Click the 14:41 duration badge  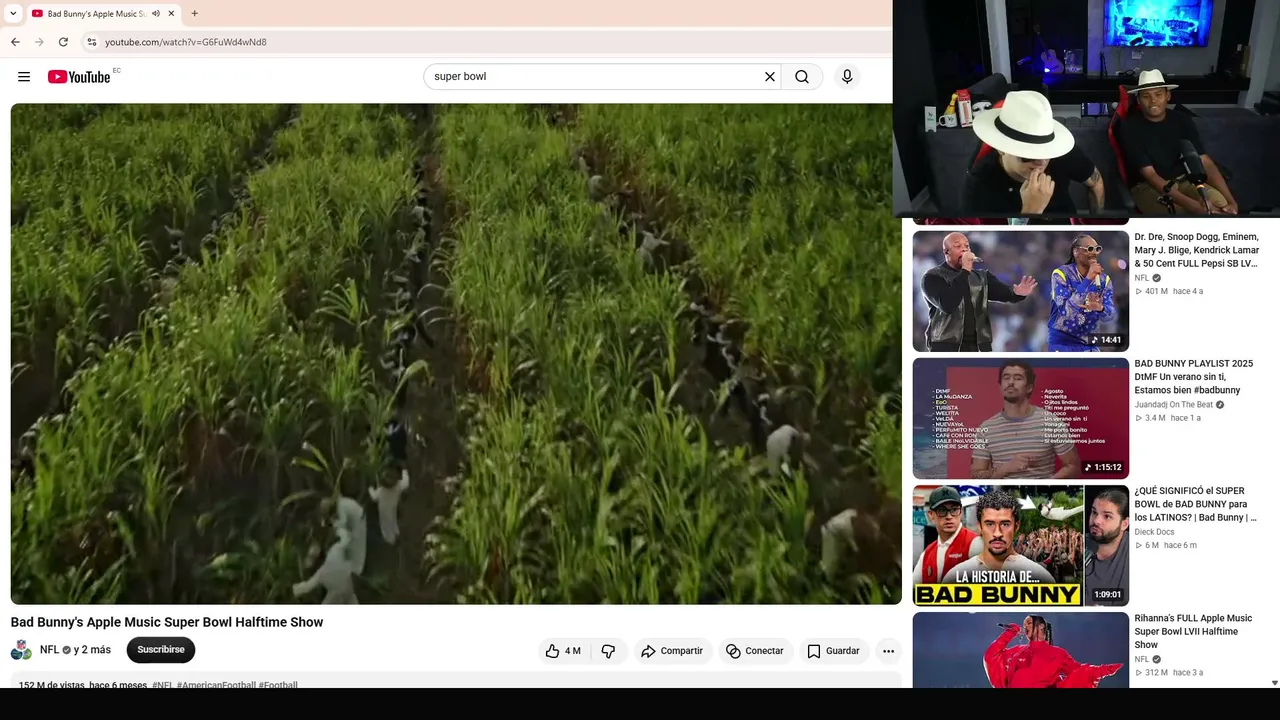(x=1106, y=340)
